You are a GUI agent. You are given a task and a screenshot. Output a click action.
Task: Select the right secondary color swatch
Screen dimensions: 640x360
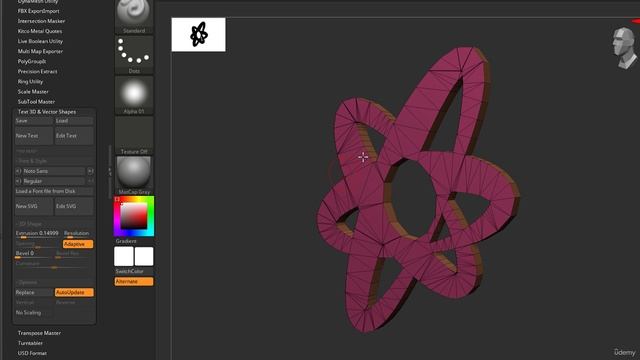144,256
